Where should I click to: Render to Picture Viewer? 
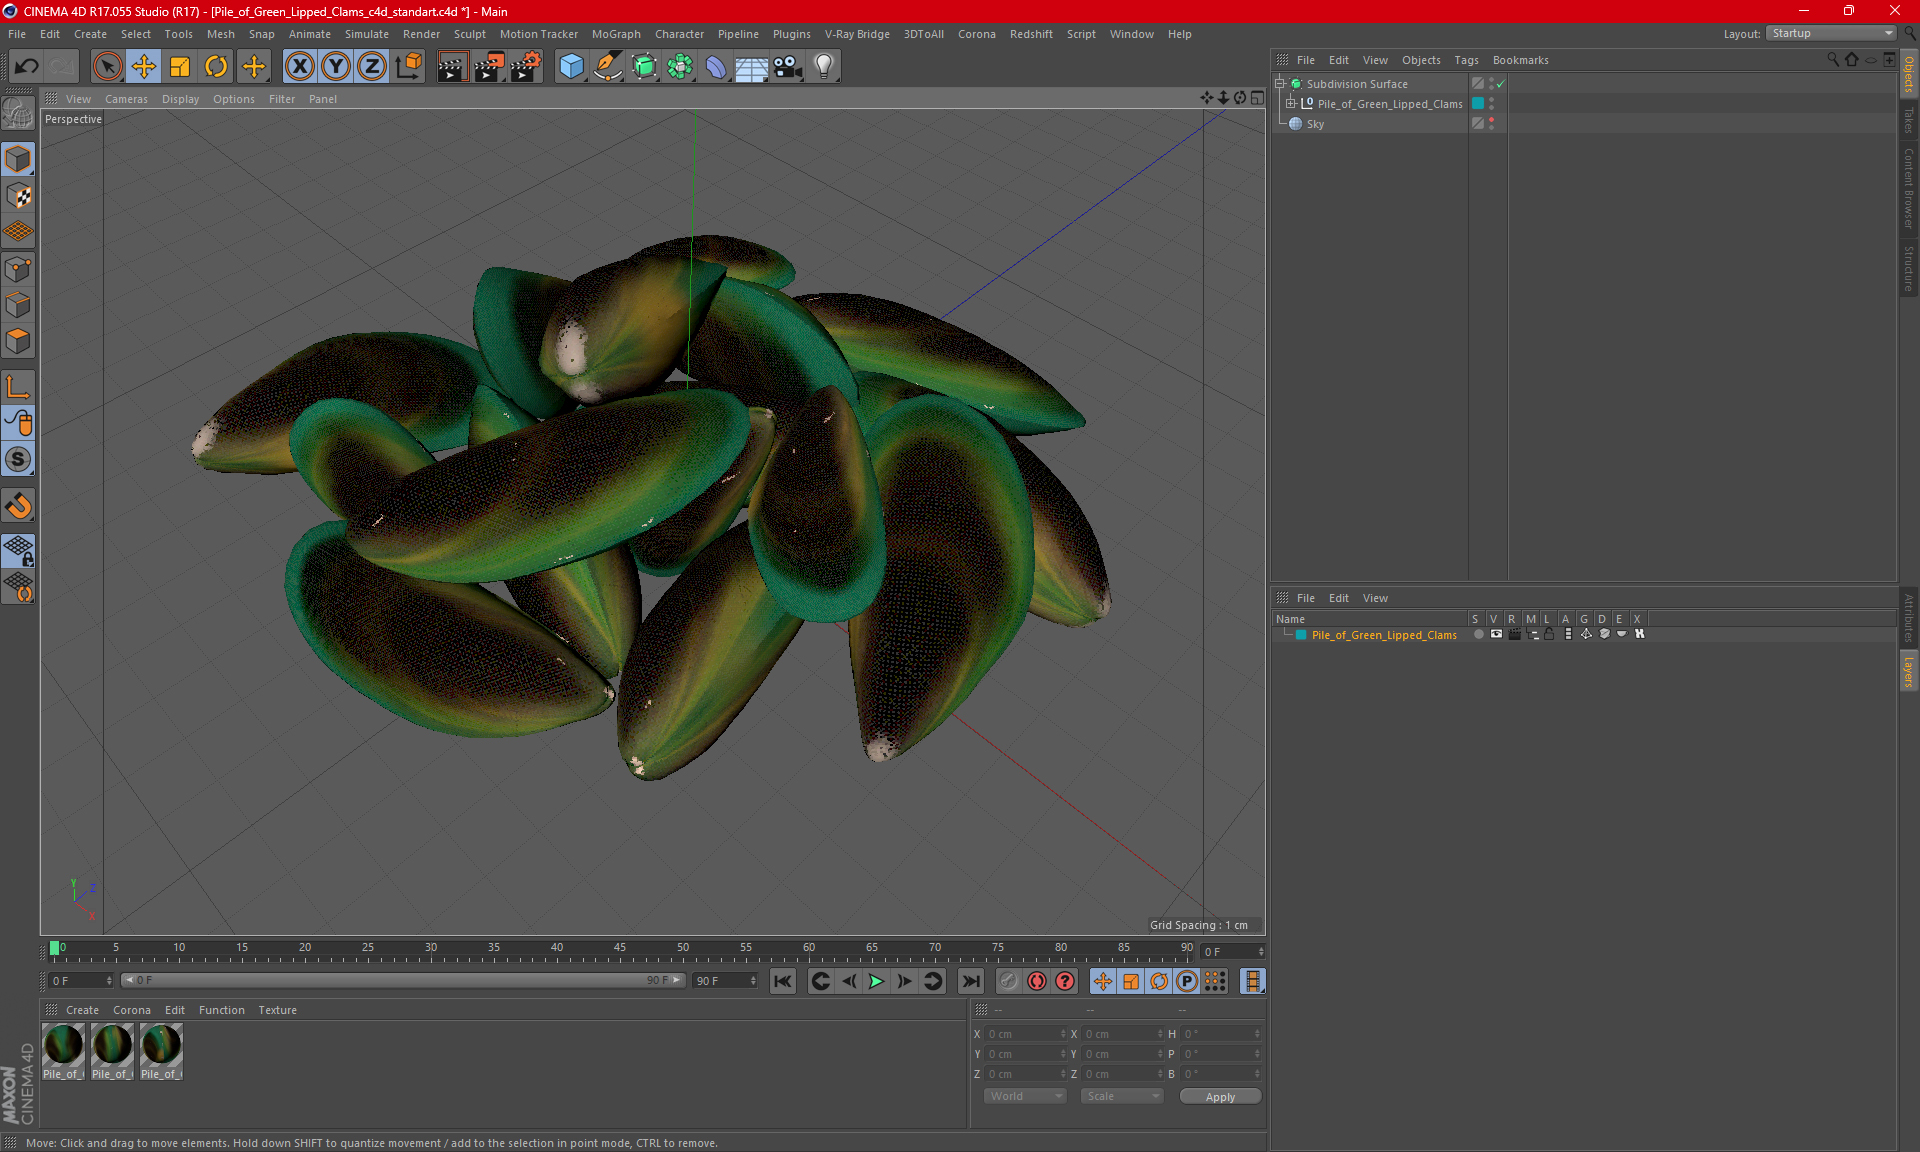pyautogui.click(x=488, y=67)
